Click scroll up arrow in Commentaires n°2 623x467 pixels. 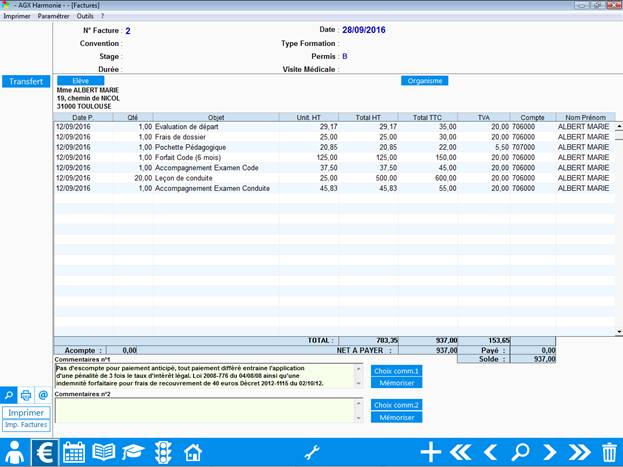tap(358, 403)
